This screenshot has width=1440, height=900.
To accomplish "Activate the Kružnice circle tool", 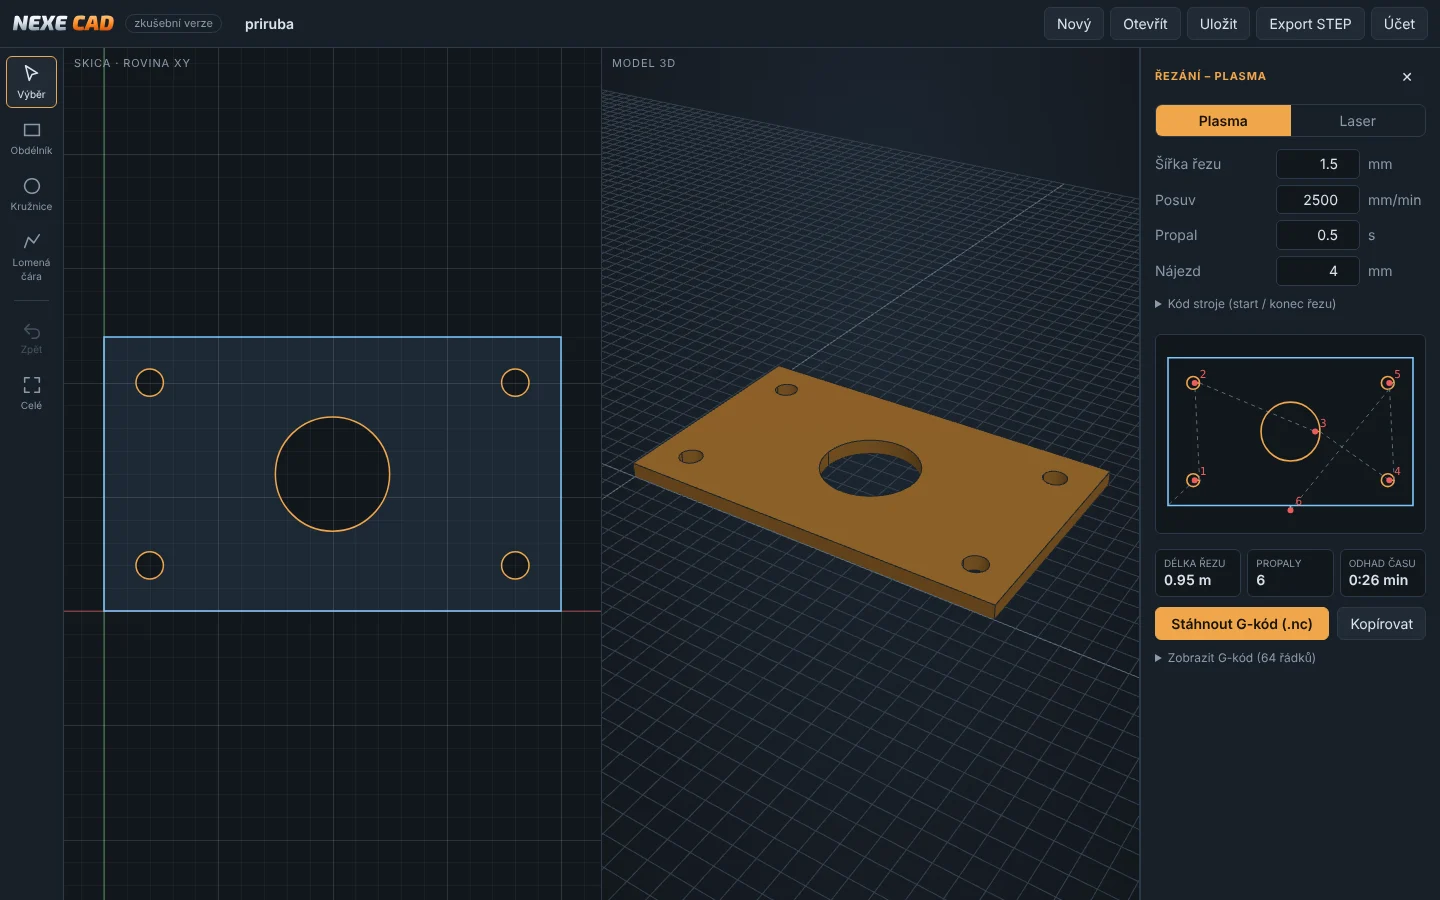I will (31, 194).
